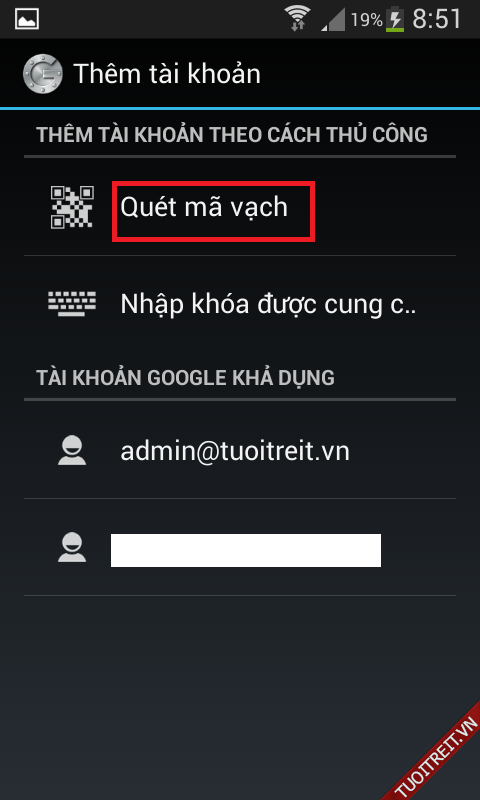This screenshot has height=800, width=480.
Task: Tap the 8:51 clock in status bar
Action: tap(436, 20)
